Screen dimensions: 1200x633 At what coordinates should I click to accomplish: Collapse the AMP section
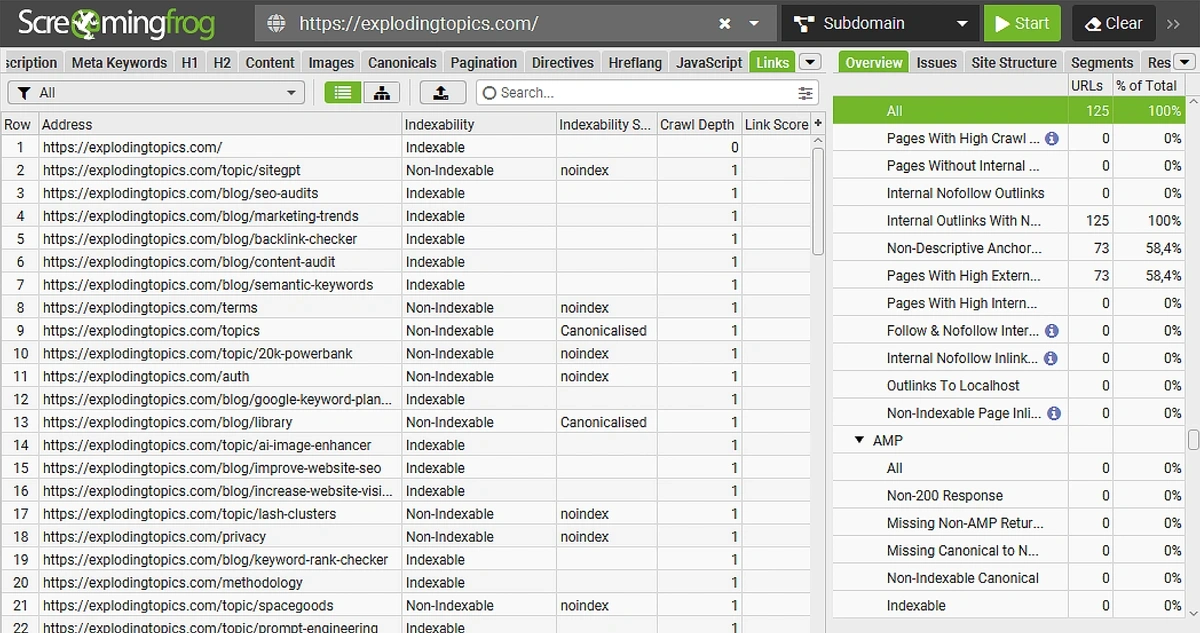point(858,440)
